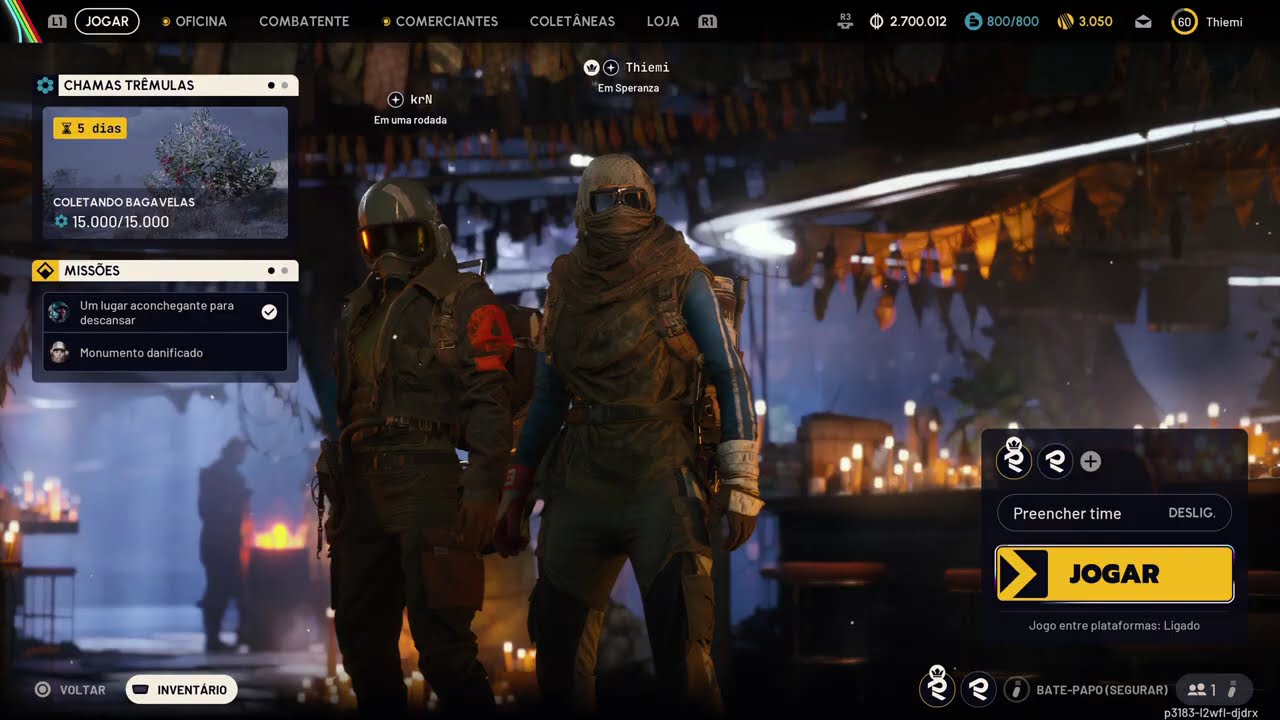1280x720 pixels.
Task: Select mission 'Um lugar aconchegante para descansar'
Action: tap(165, 312)
